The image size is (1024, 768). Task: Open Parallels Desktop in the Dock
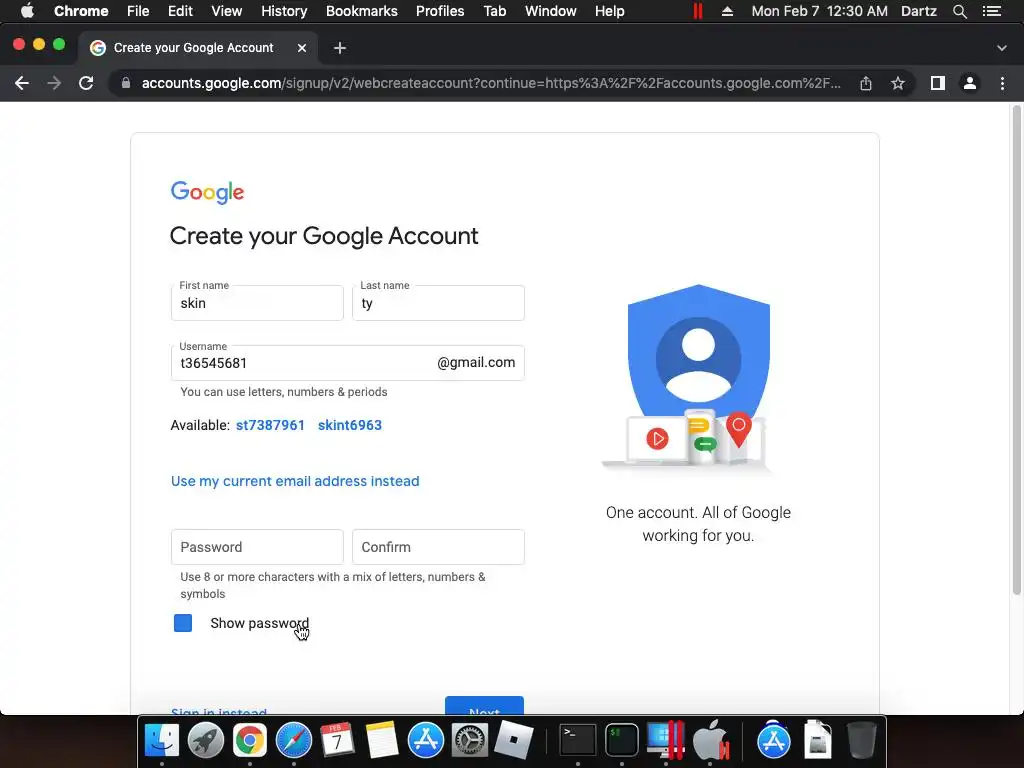[x=665, y=741]
